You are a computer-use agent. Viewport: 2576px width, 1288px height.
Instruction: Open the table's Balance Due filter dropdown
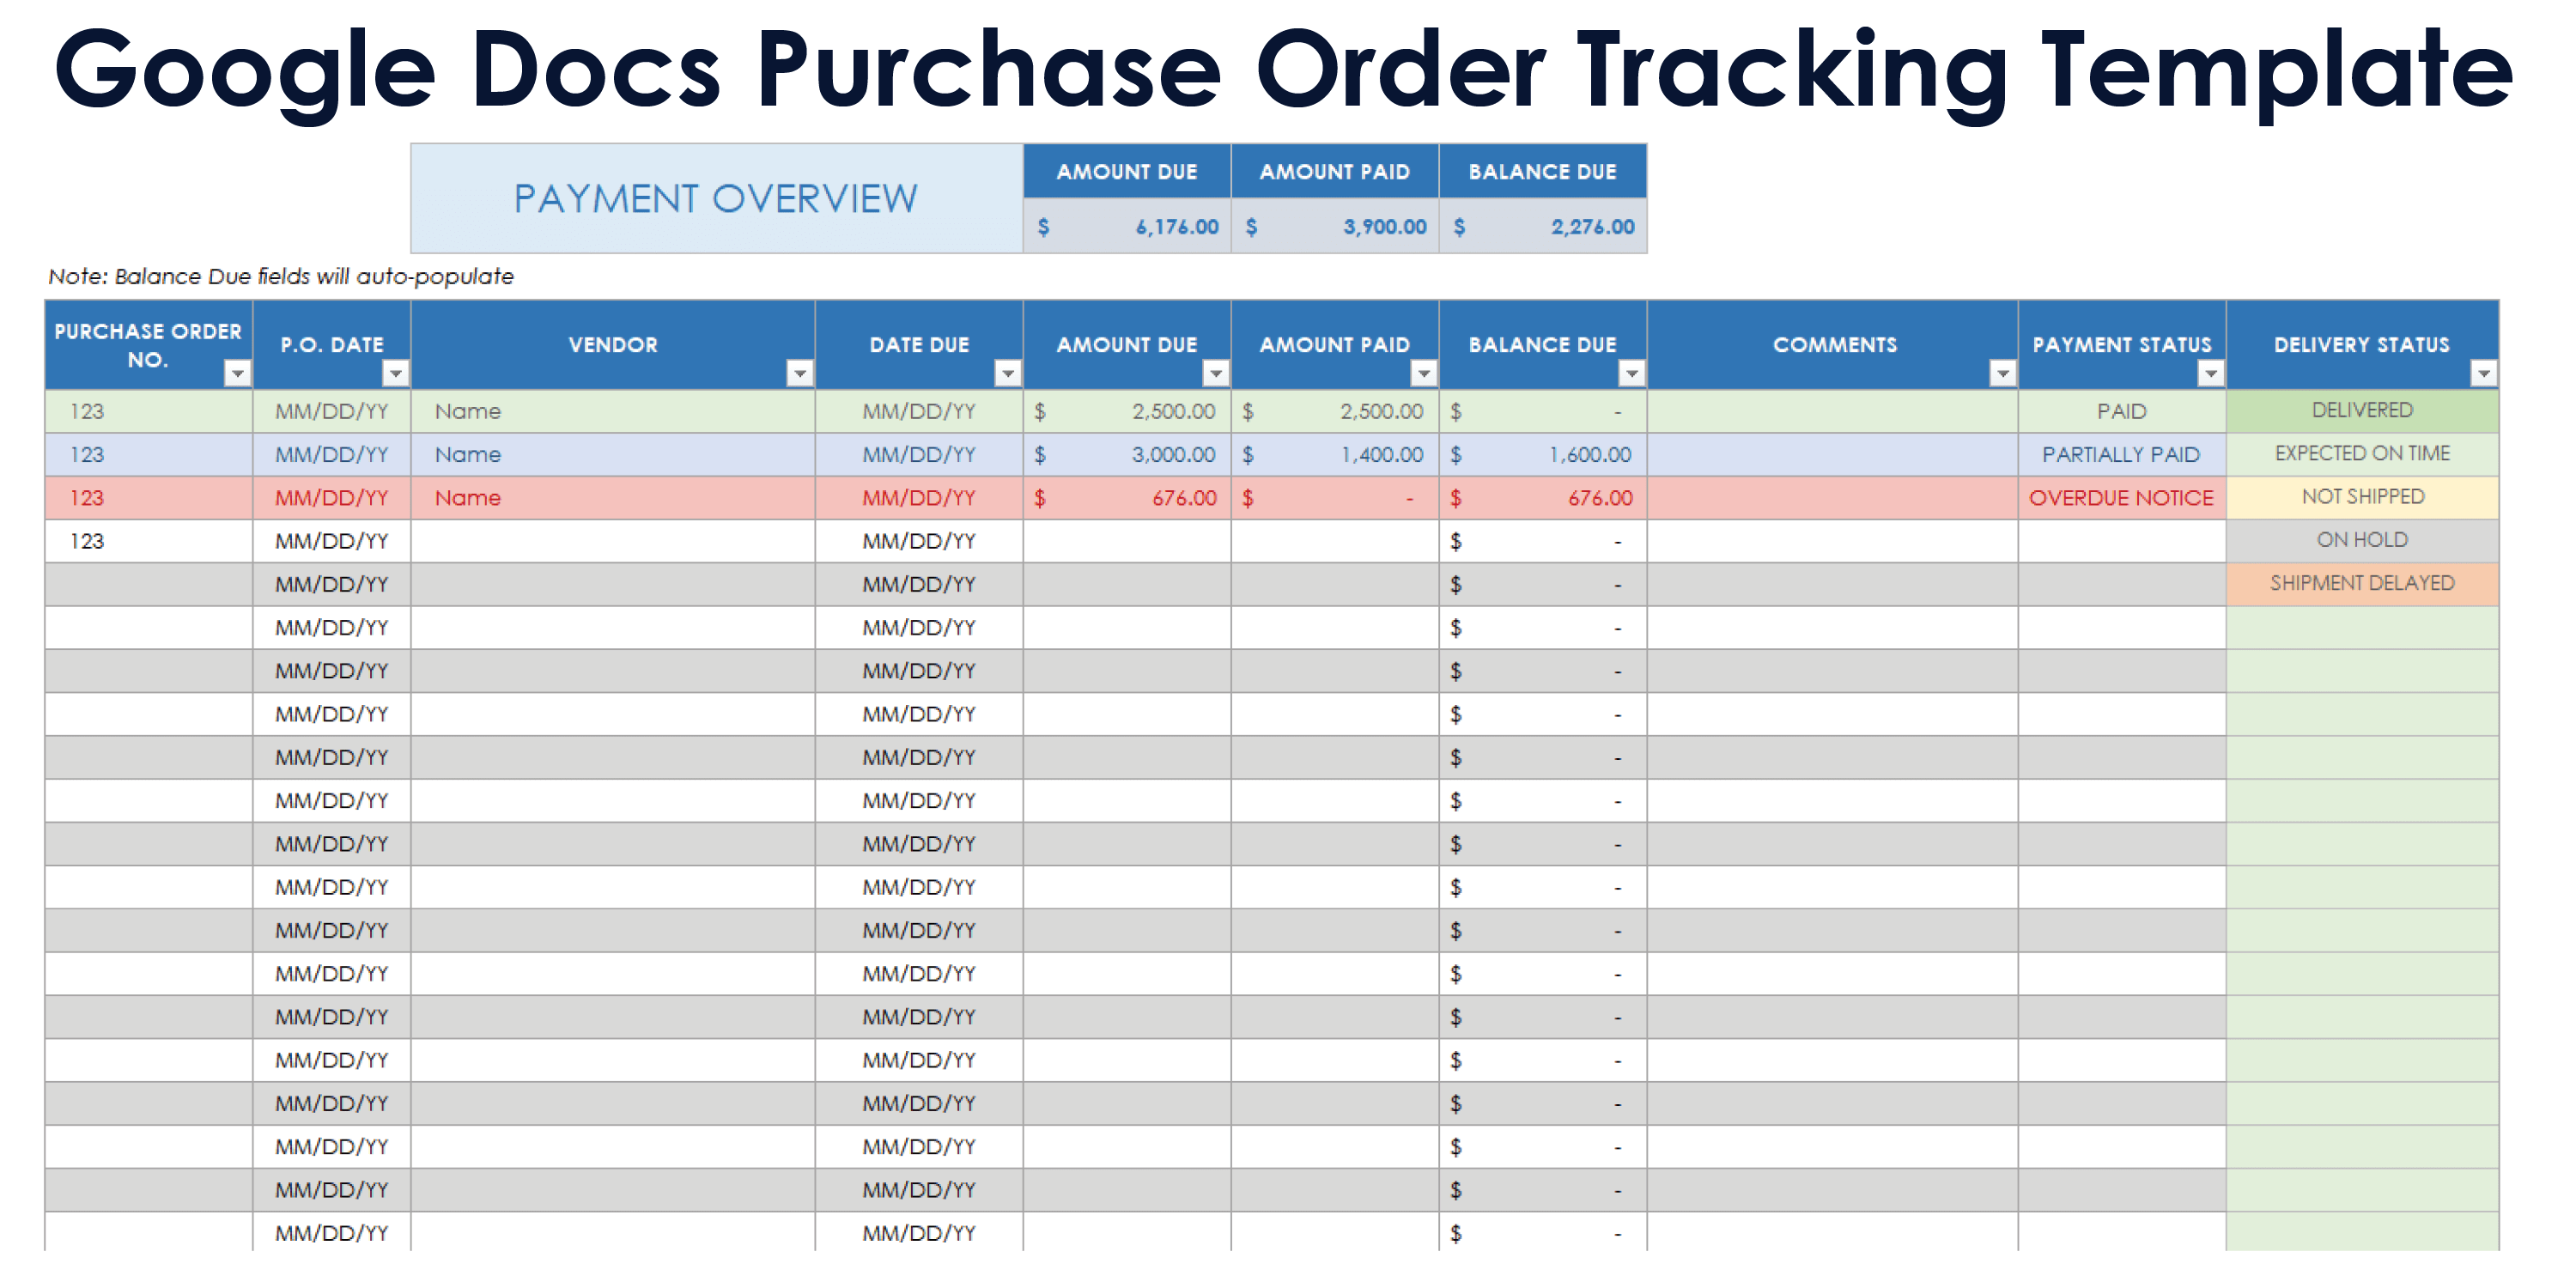tap(1632, 373)
